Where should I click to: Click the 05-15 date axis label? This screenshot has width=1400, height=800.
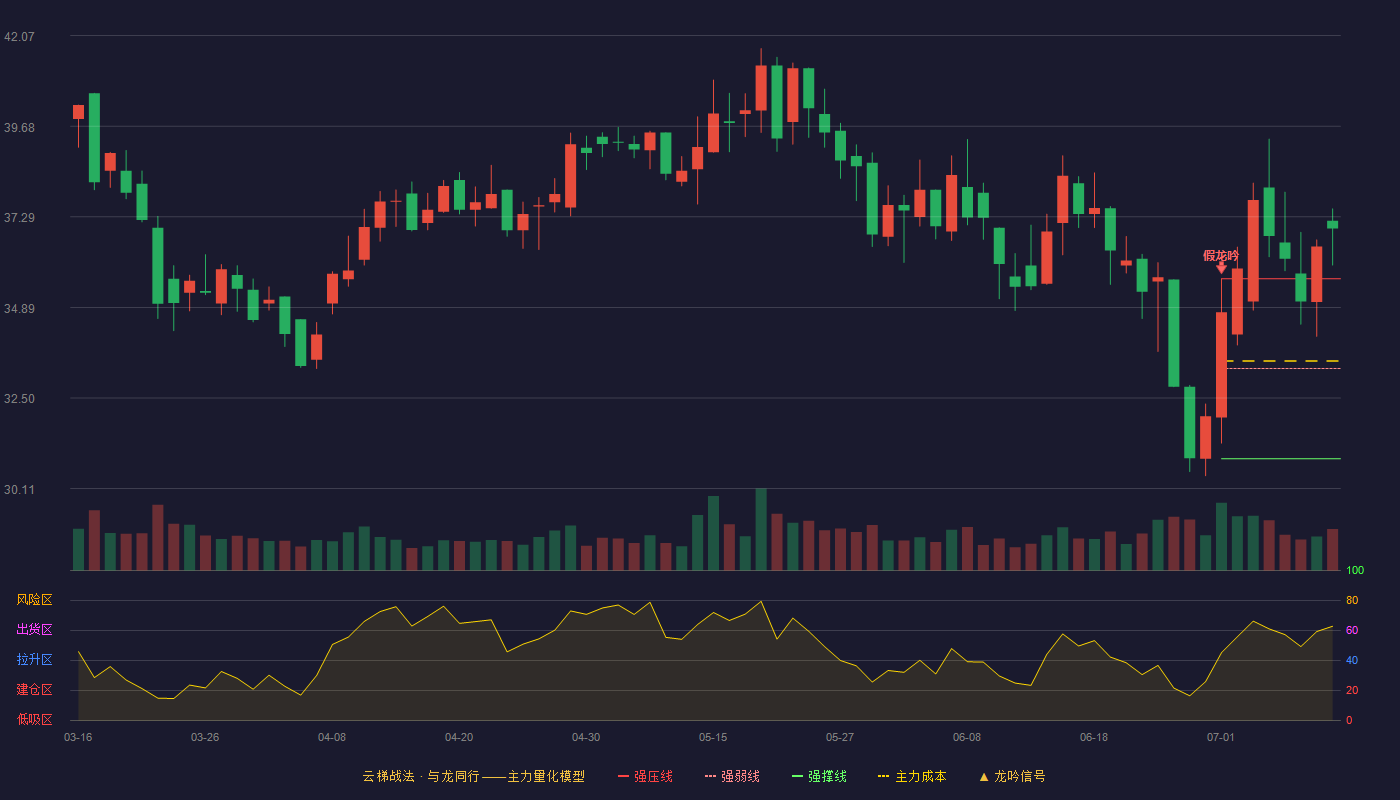click(x=713, y=737)
